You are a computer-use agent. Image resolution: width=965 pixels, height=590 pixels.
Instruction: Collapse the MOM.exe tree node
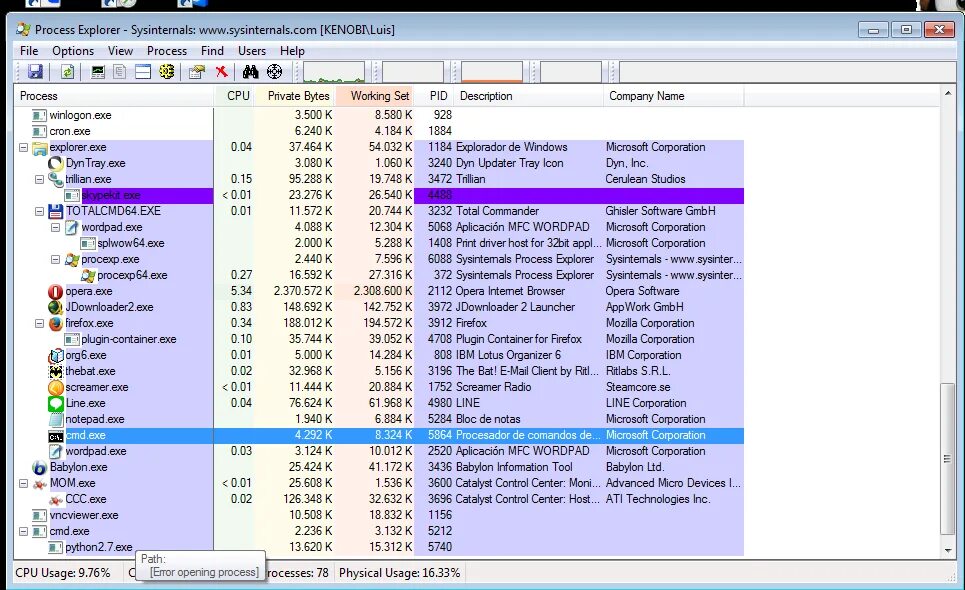(23, 483)
